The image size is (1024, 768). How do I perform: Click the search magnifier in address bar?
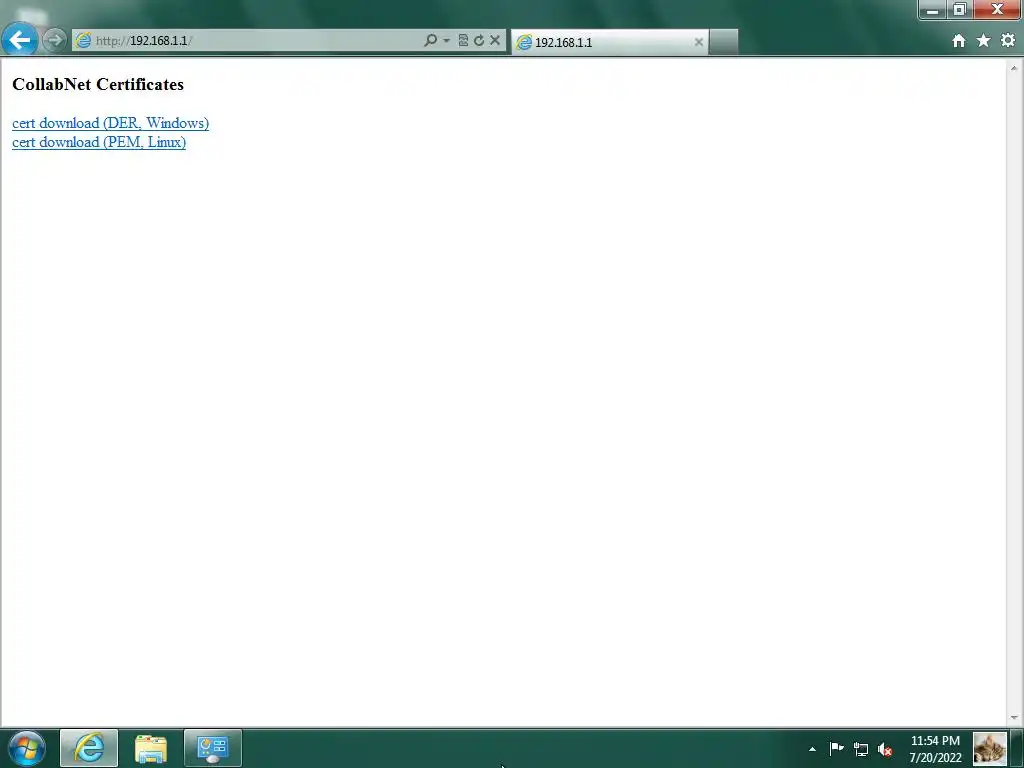pyautogui.click(x=430, y=40)
